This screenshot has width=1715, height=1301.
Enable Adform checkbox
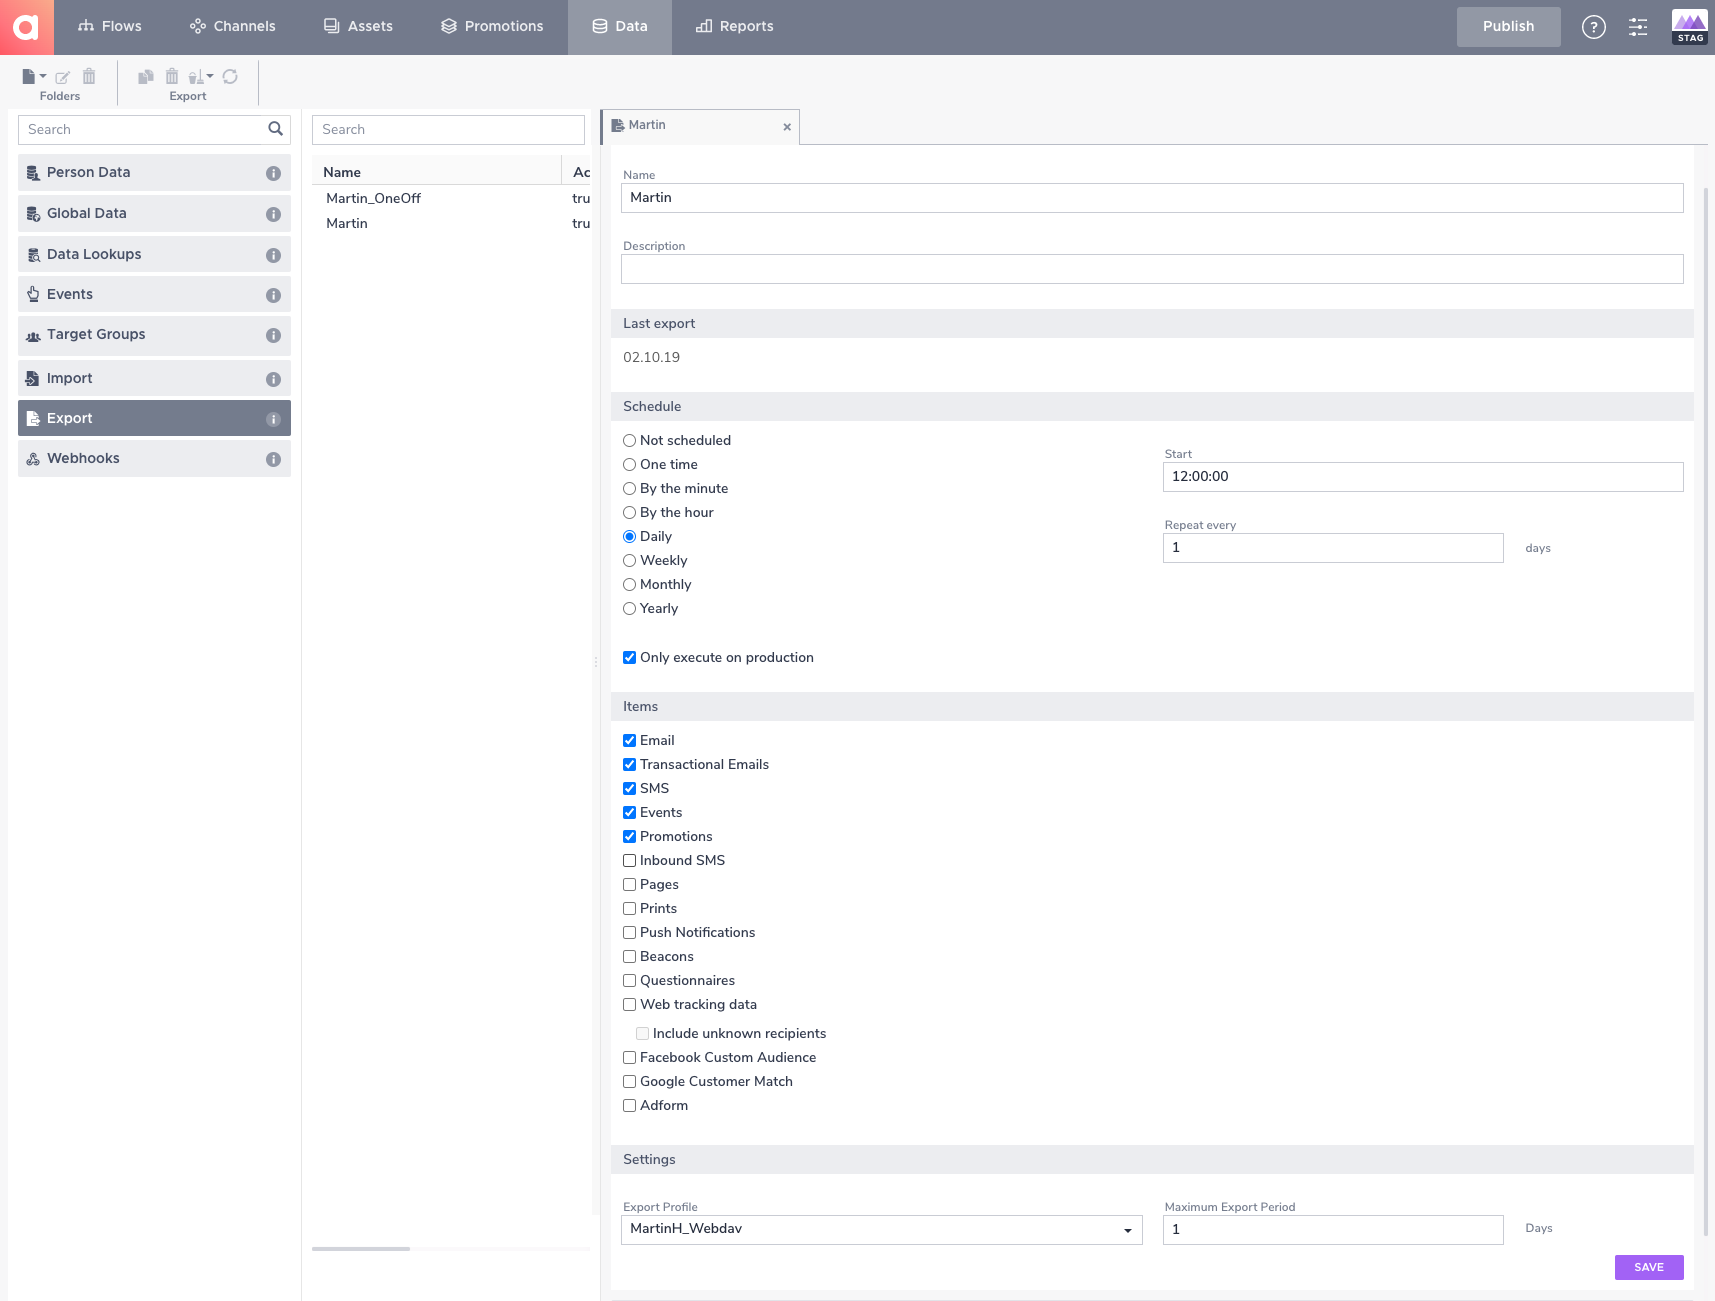point(630,1106)
